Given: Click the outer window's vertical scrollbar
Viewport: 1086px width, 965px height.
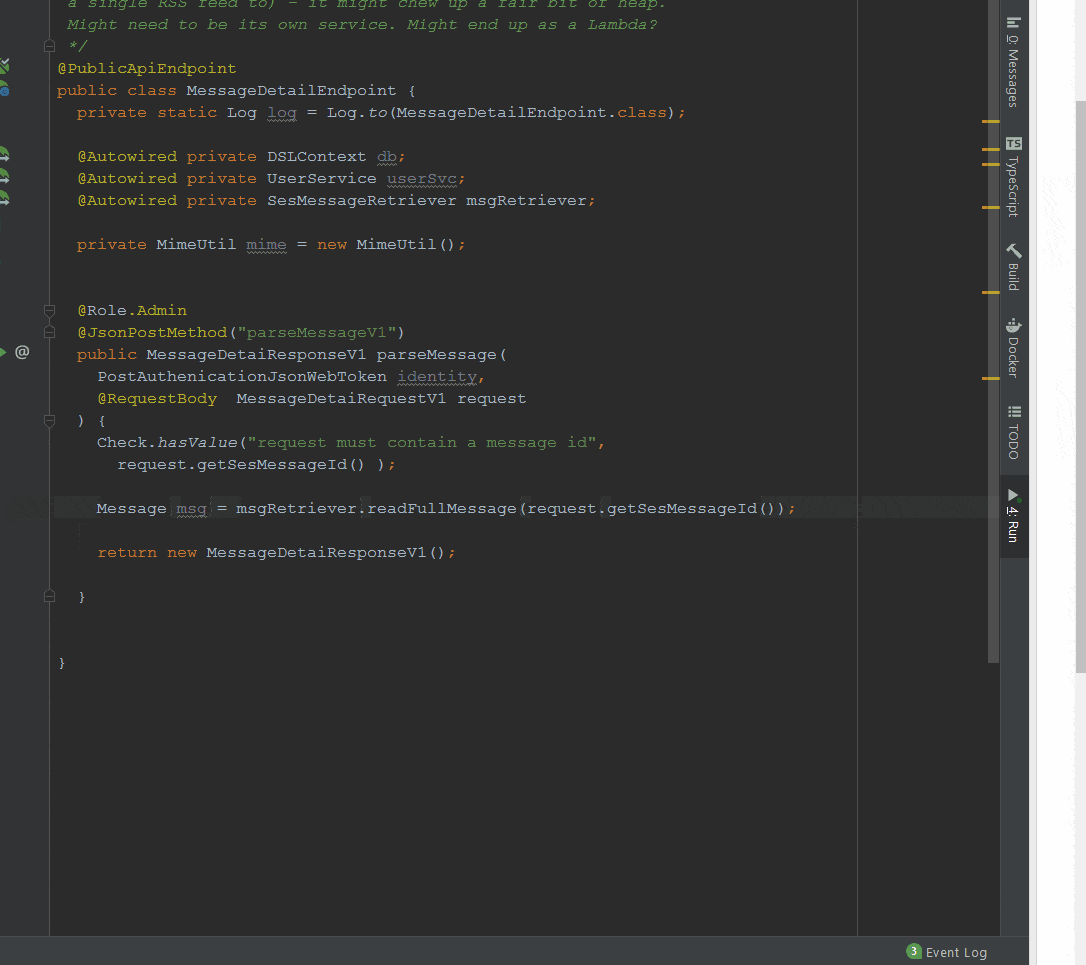Looking at the screenshot, I should pos(1080,387).
